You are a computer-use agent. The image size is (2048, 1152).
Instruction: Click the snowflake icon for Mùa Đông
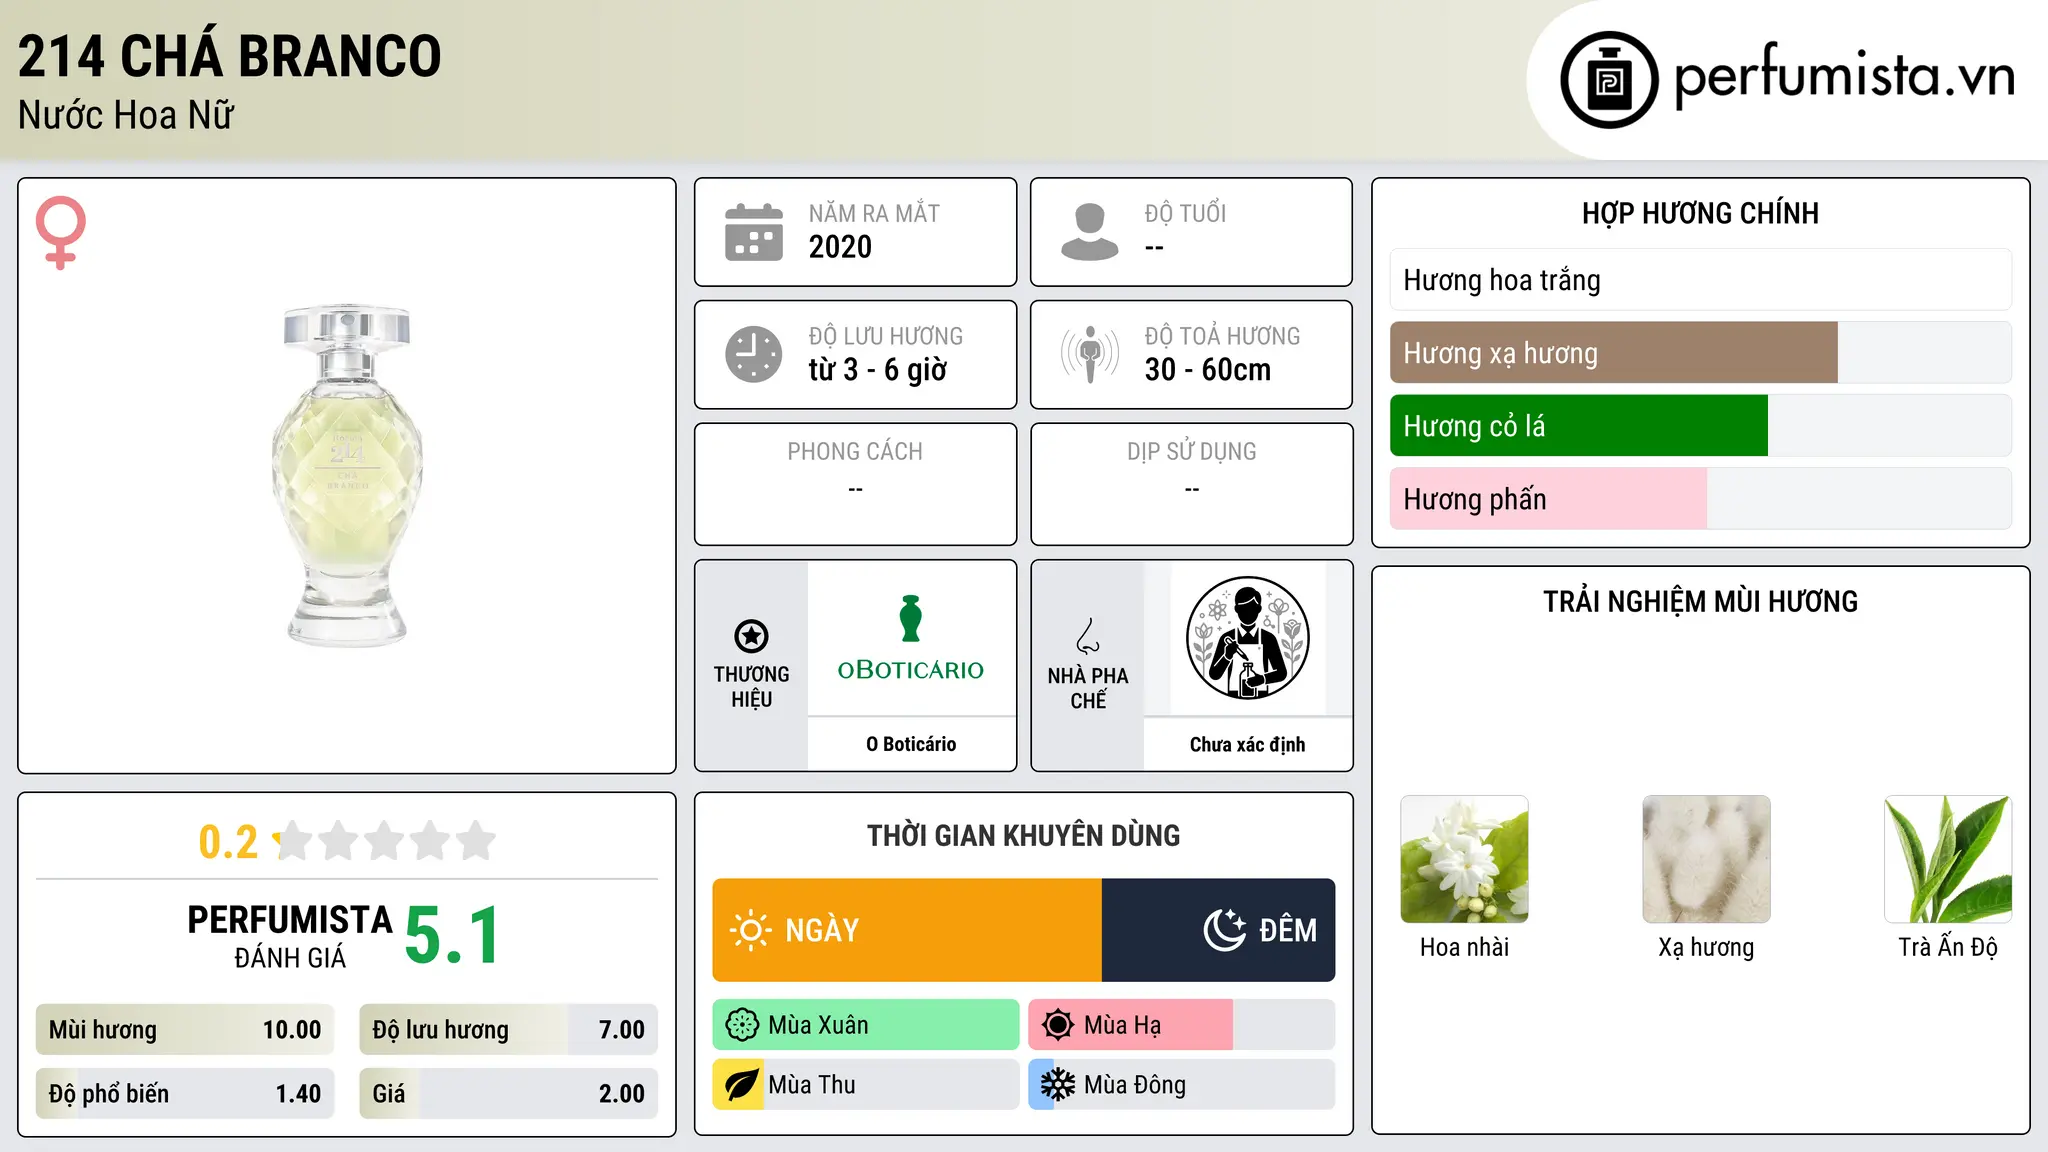coord(1058,1085)
